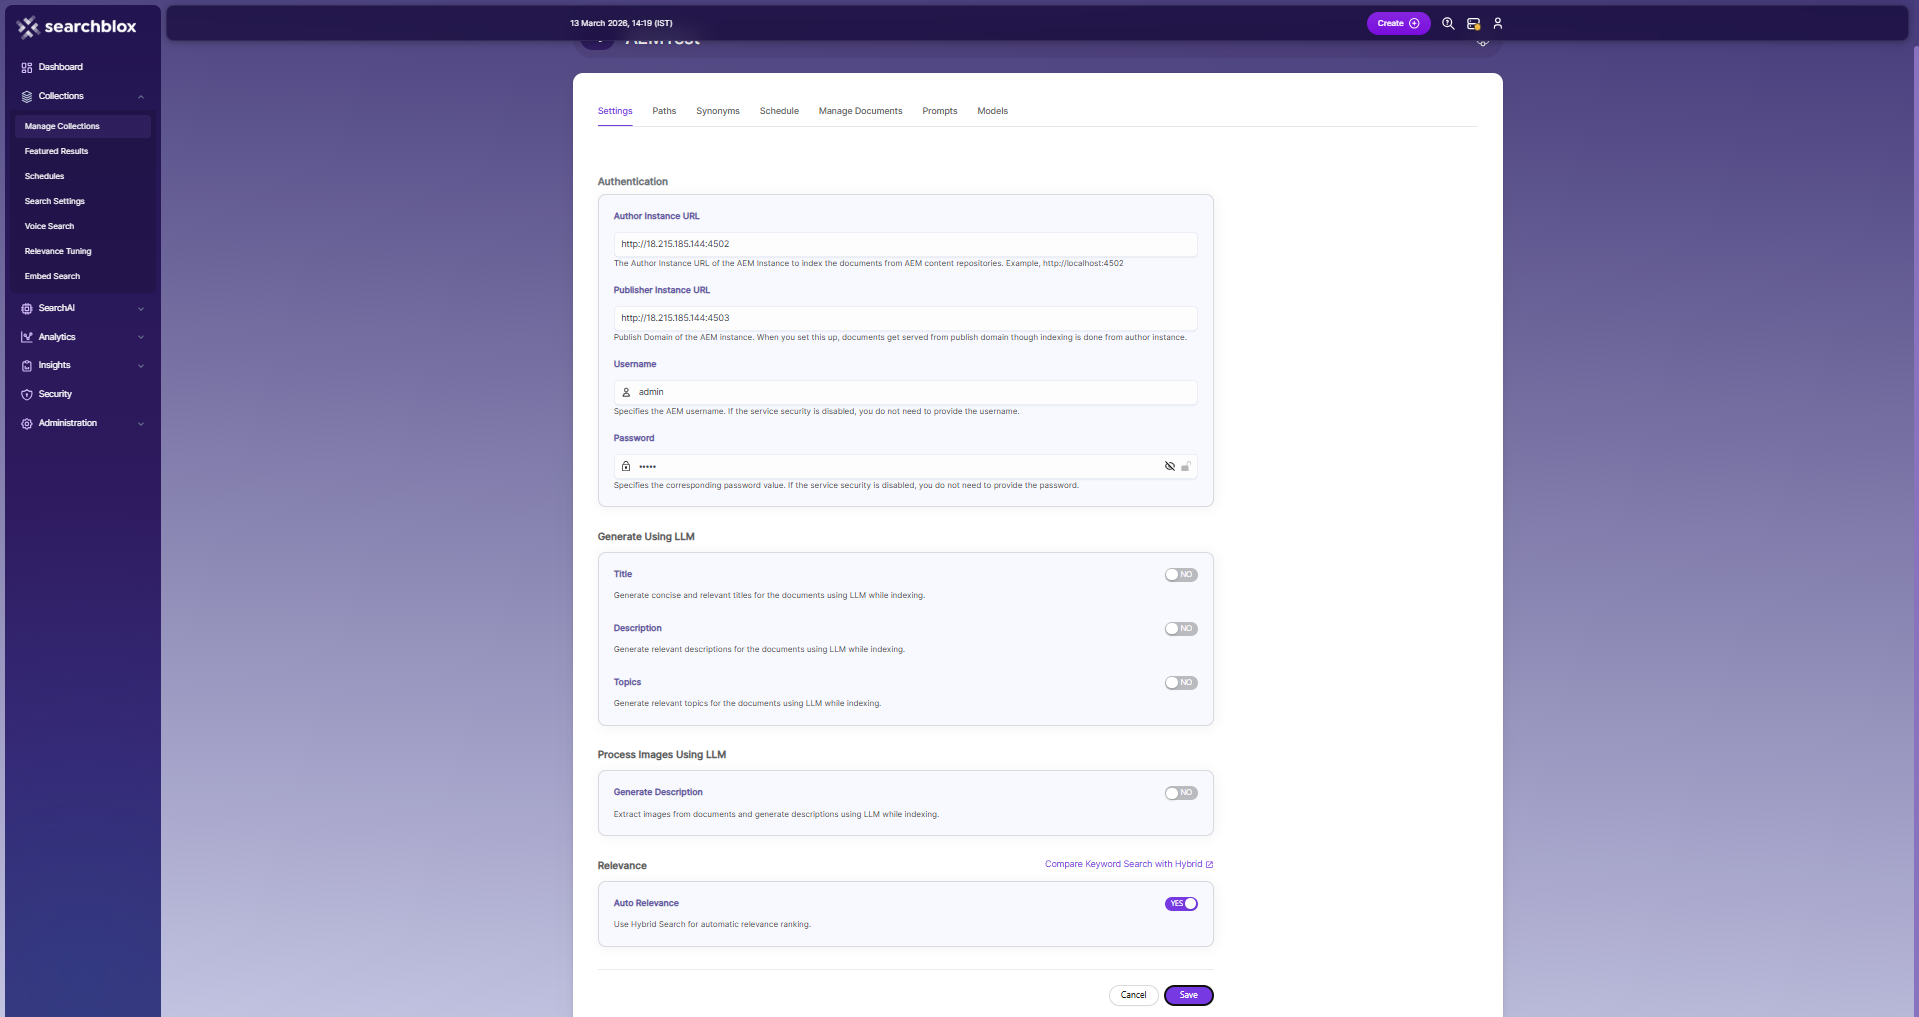Enable the Title LLM generation toggle
The height and width of the screenshot is (1017, 1919).
1181,575
